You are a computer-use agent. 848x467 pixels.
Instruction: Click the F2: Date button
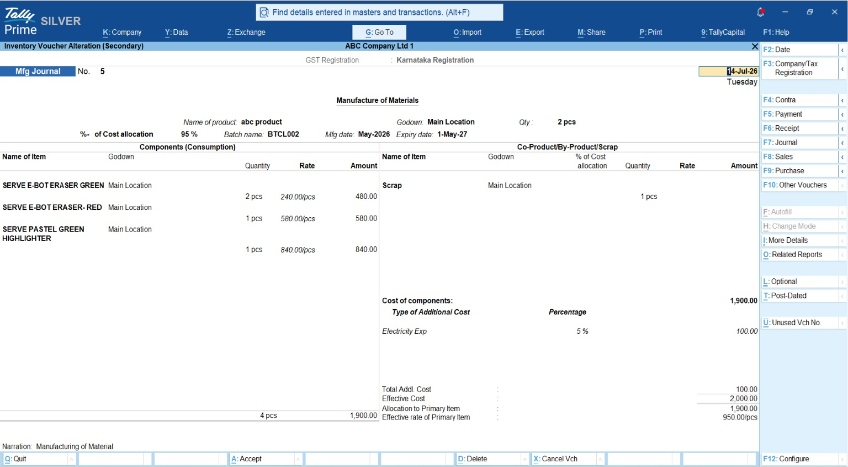[x=800, y=49]
